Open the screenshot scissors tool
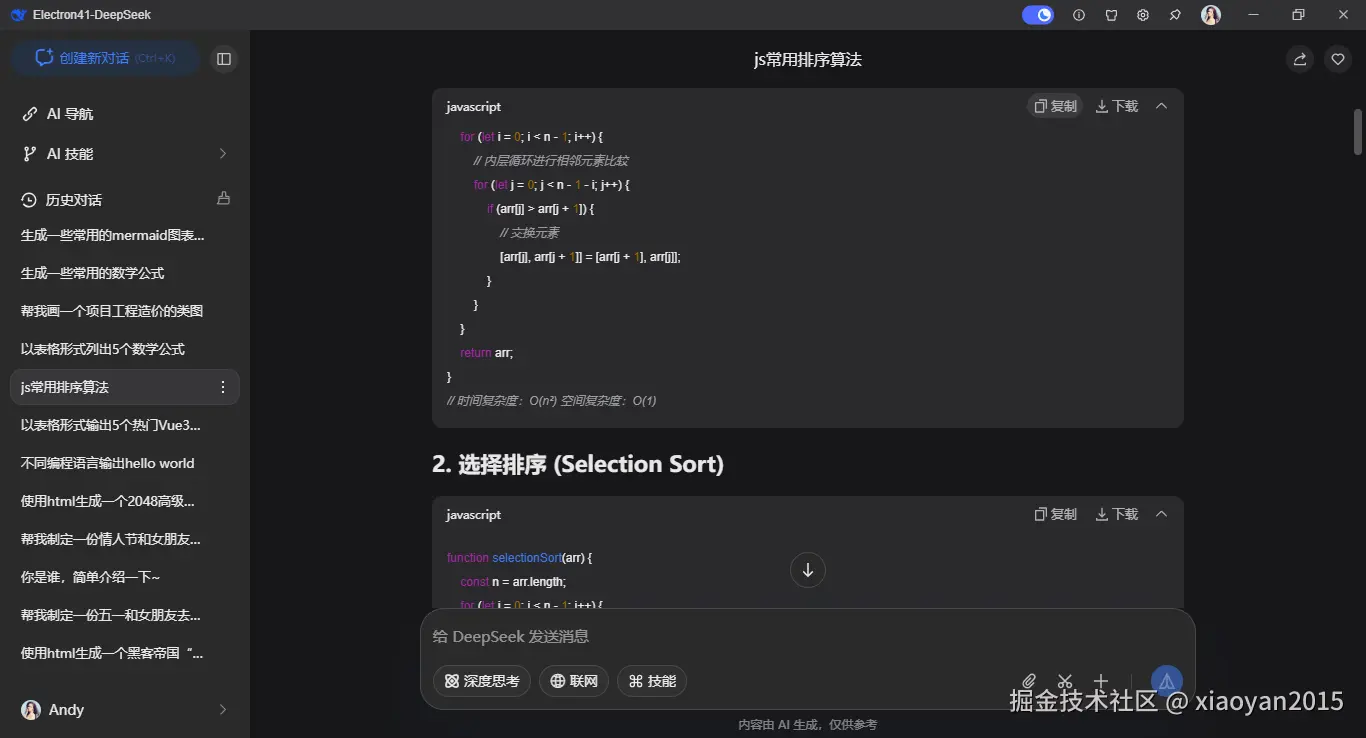 [x=1064, y=680]
